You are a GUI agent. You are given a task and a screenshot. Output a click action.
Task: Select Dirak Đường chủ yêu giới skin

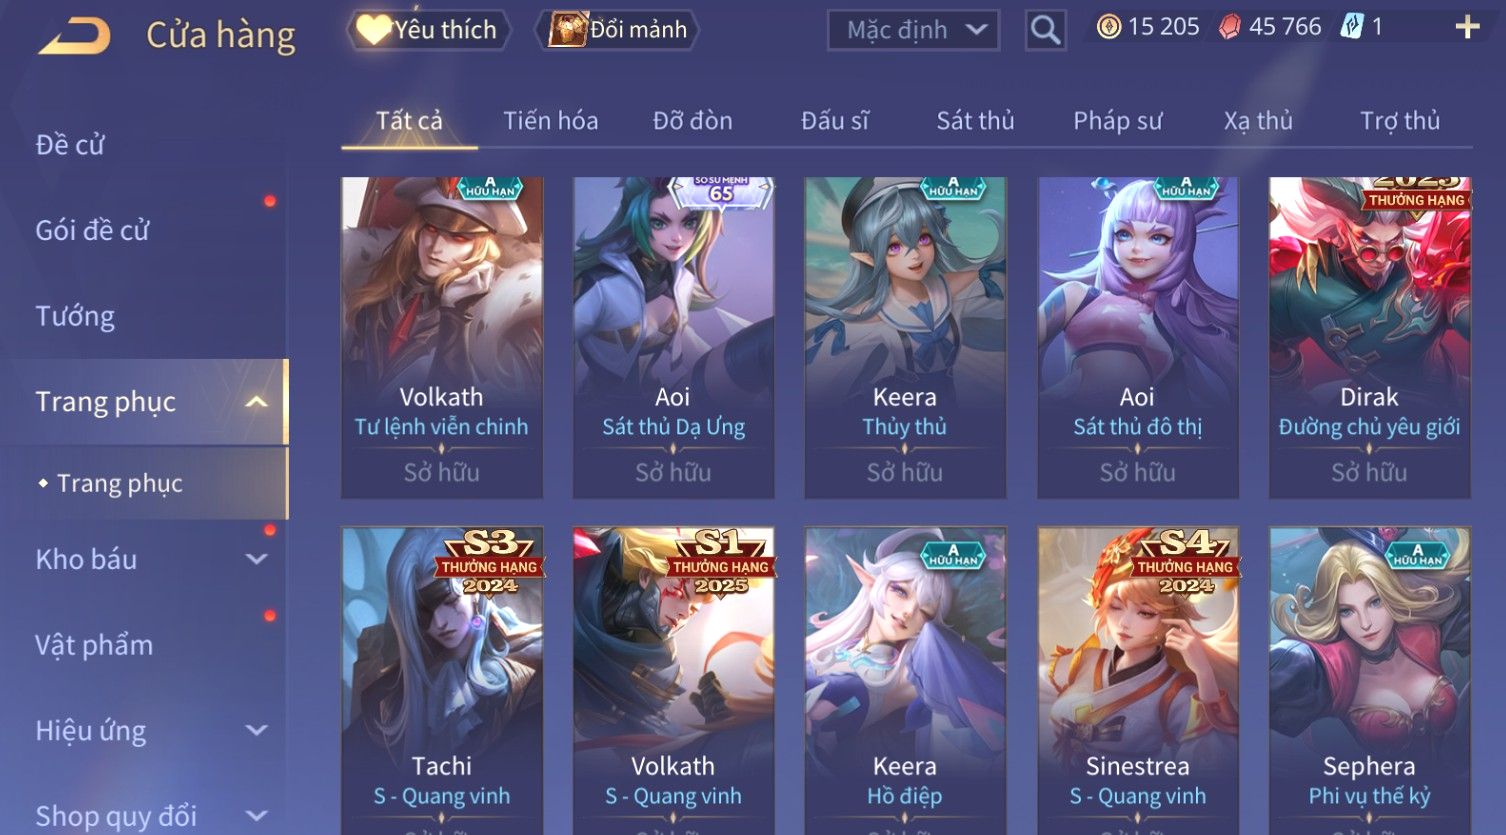click(x=1369, y=338)
